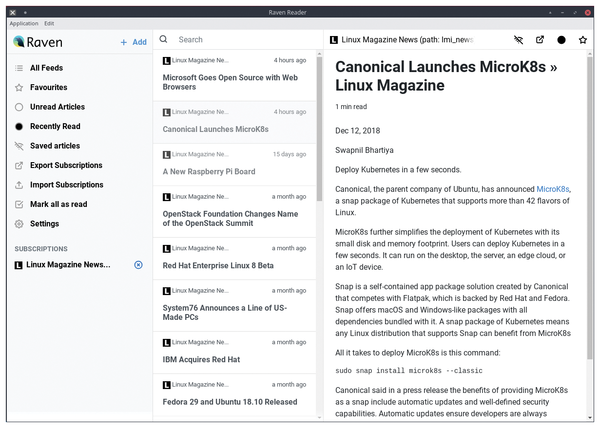Open Settings from sidebar
This screenshot has height=428, width=600.
click(x=44, y=224)
